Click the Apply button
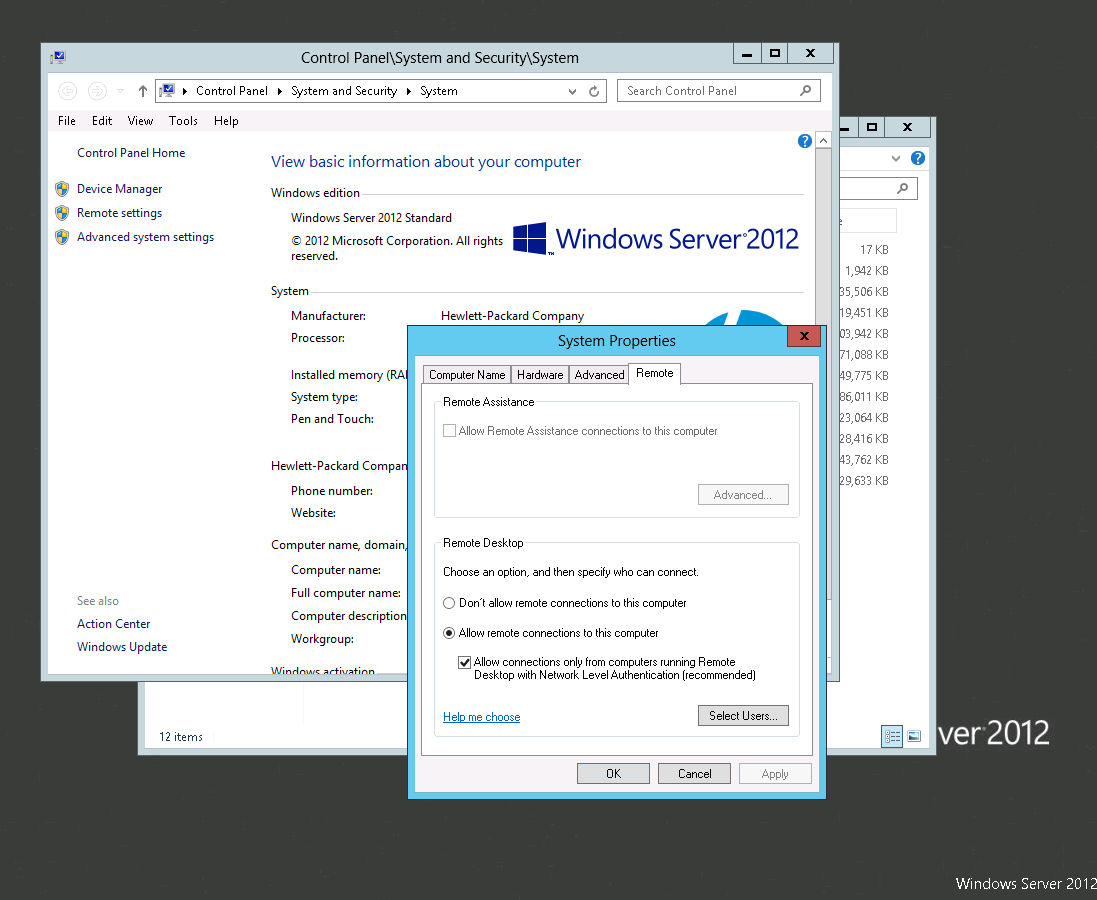 pos(774,773)
